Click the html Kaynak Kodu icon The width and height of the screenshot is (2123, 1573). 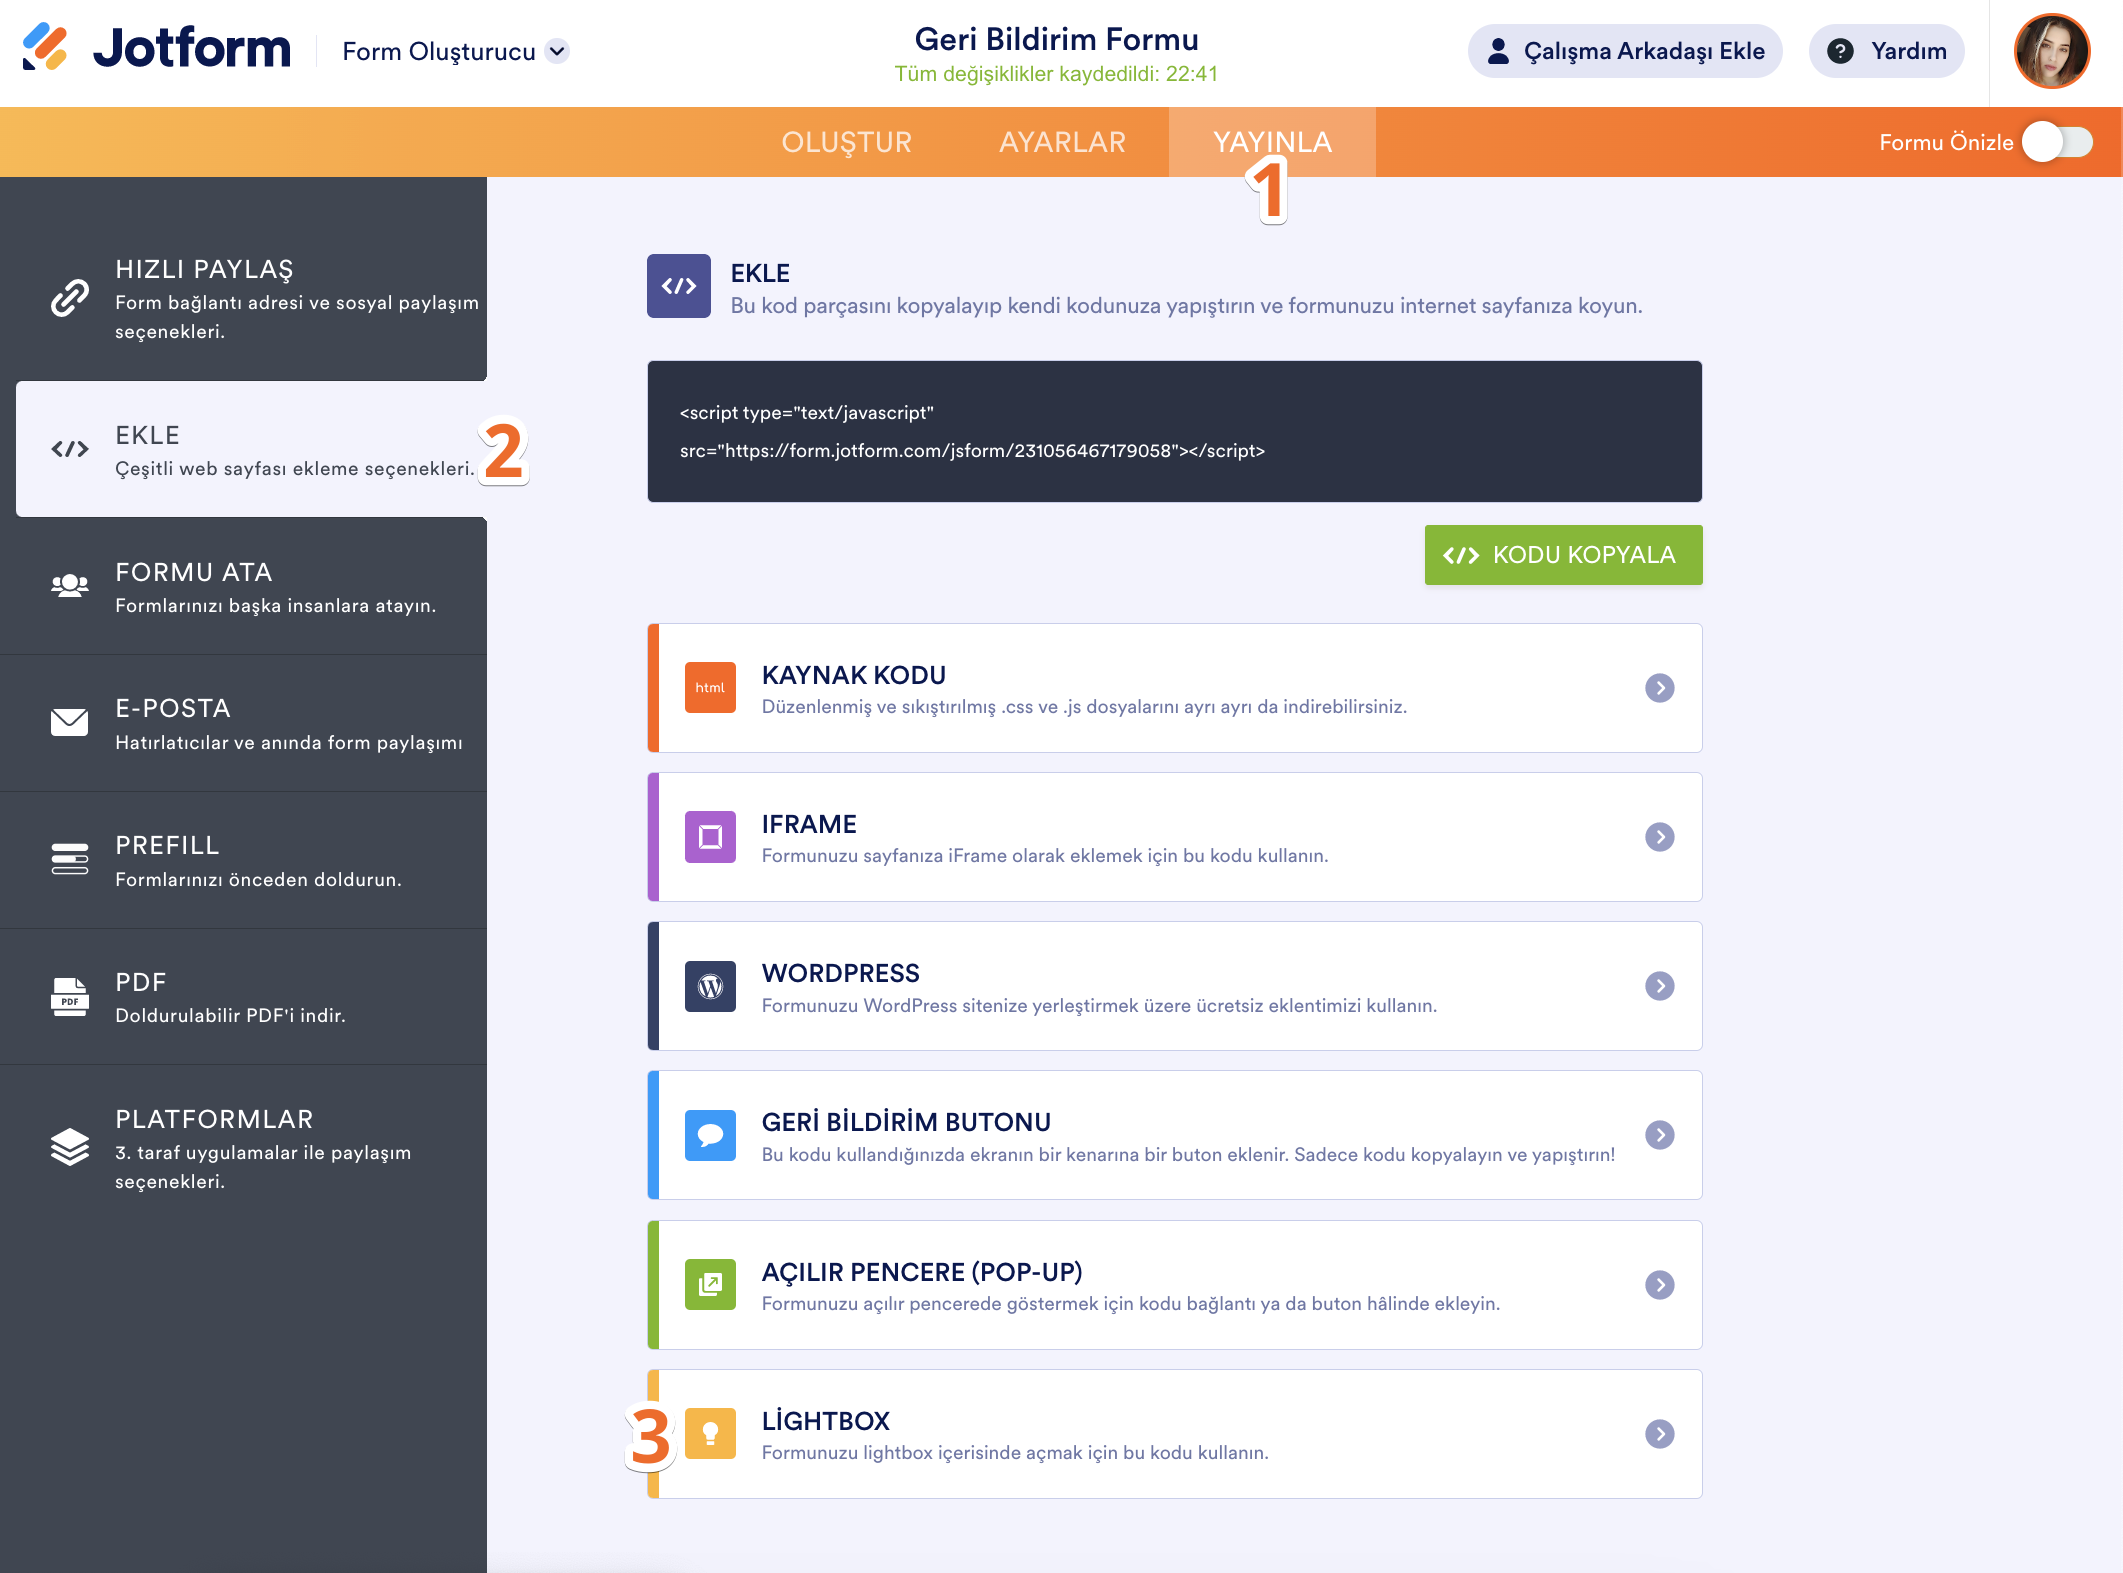pos(710,688)
